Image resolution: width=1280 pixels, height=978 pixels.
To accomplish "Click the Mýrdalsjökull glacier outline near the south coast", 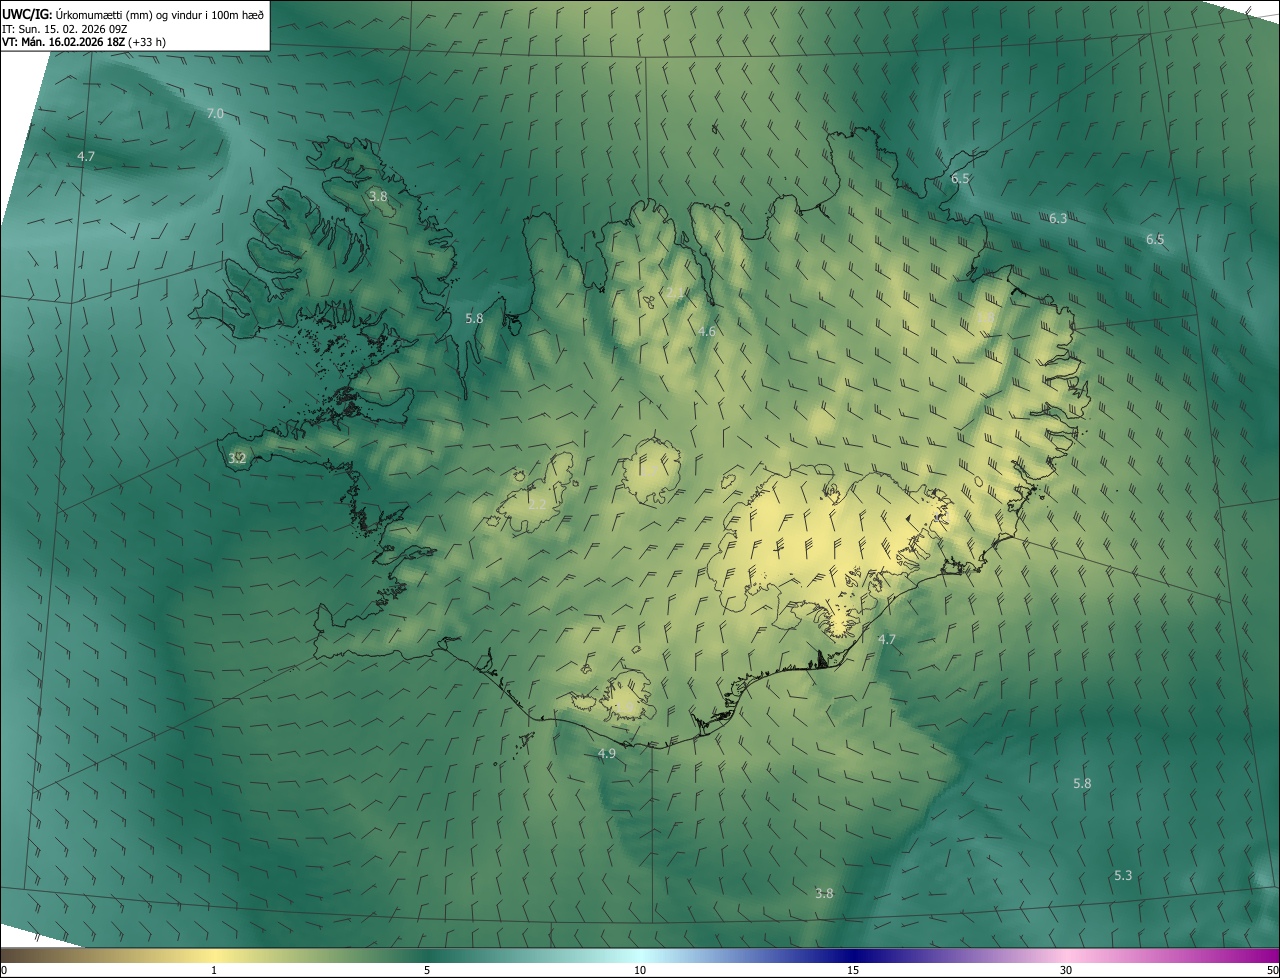I will pos(627,695).
